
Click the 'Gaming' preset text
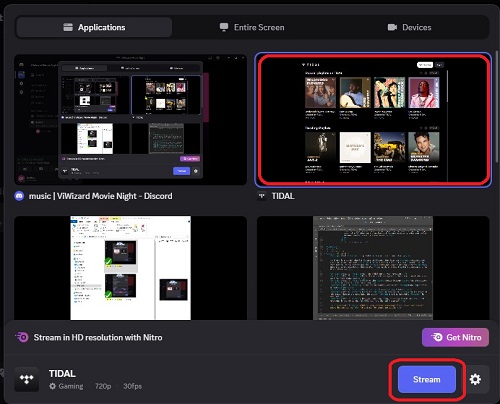coord(71,386)
